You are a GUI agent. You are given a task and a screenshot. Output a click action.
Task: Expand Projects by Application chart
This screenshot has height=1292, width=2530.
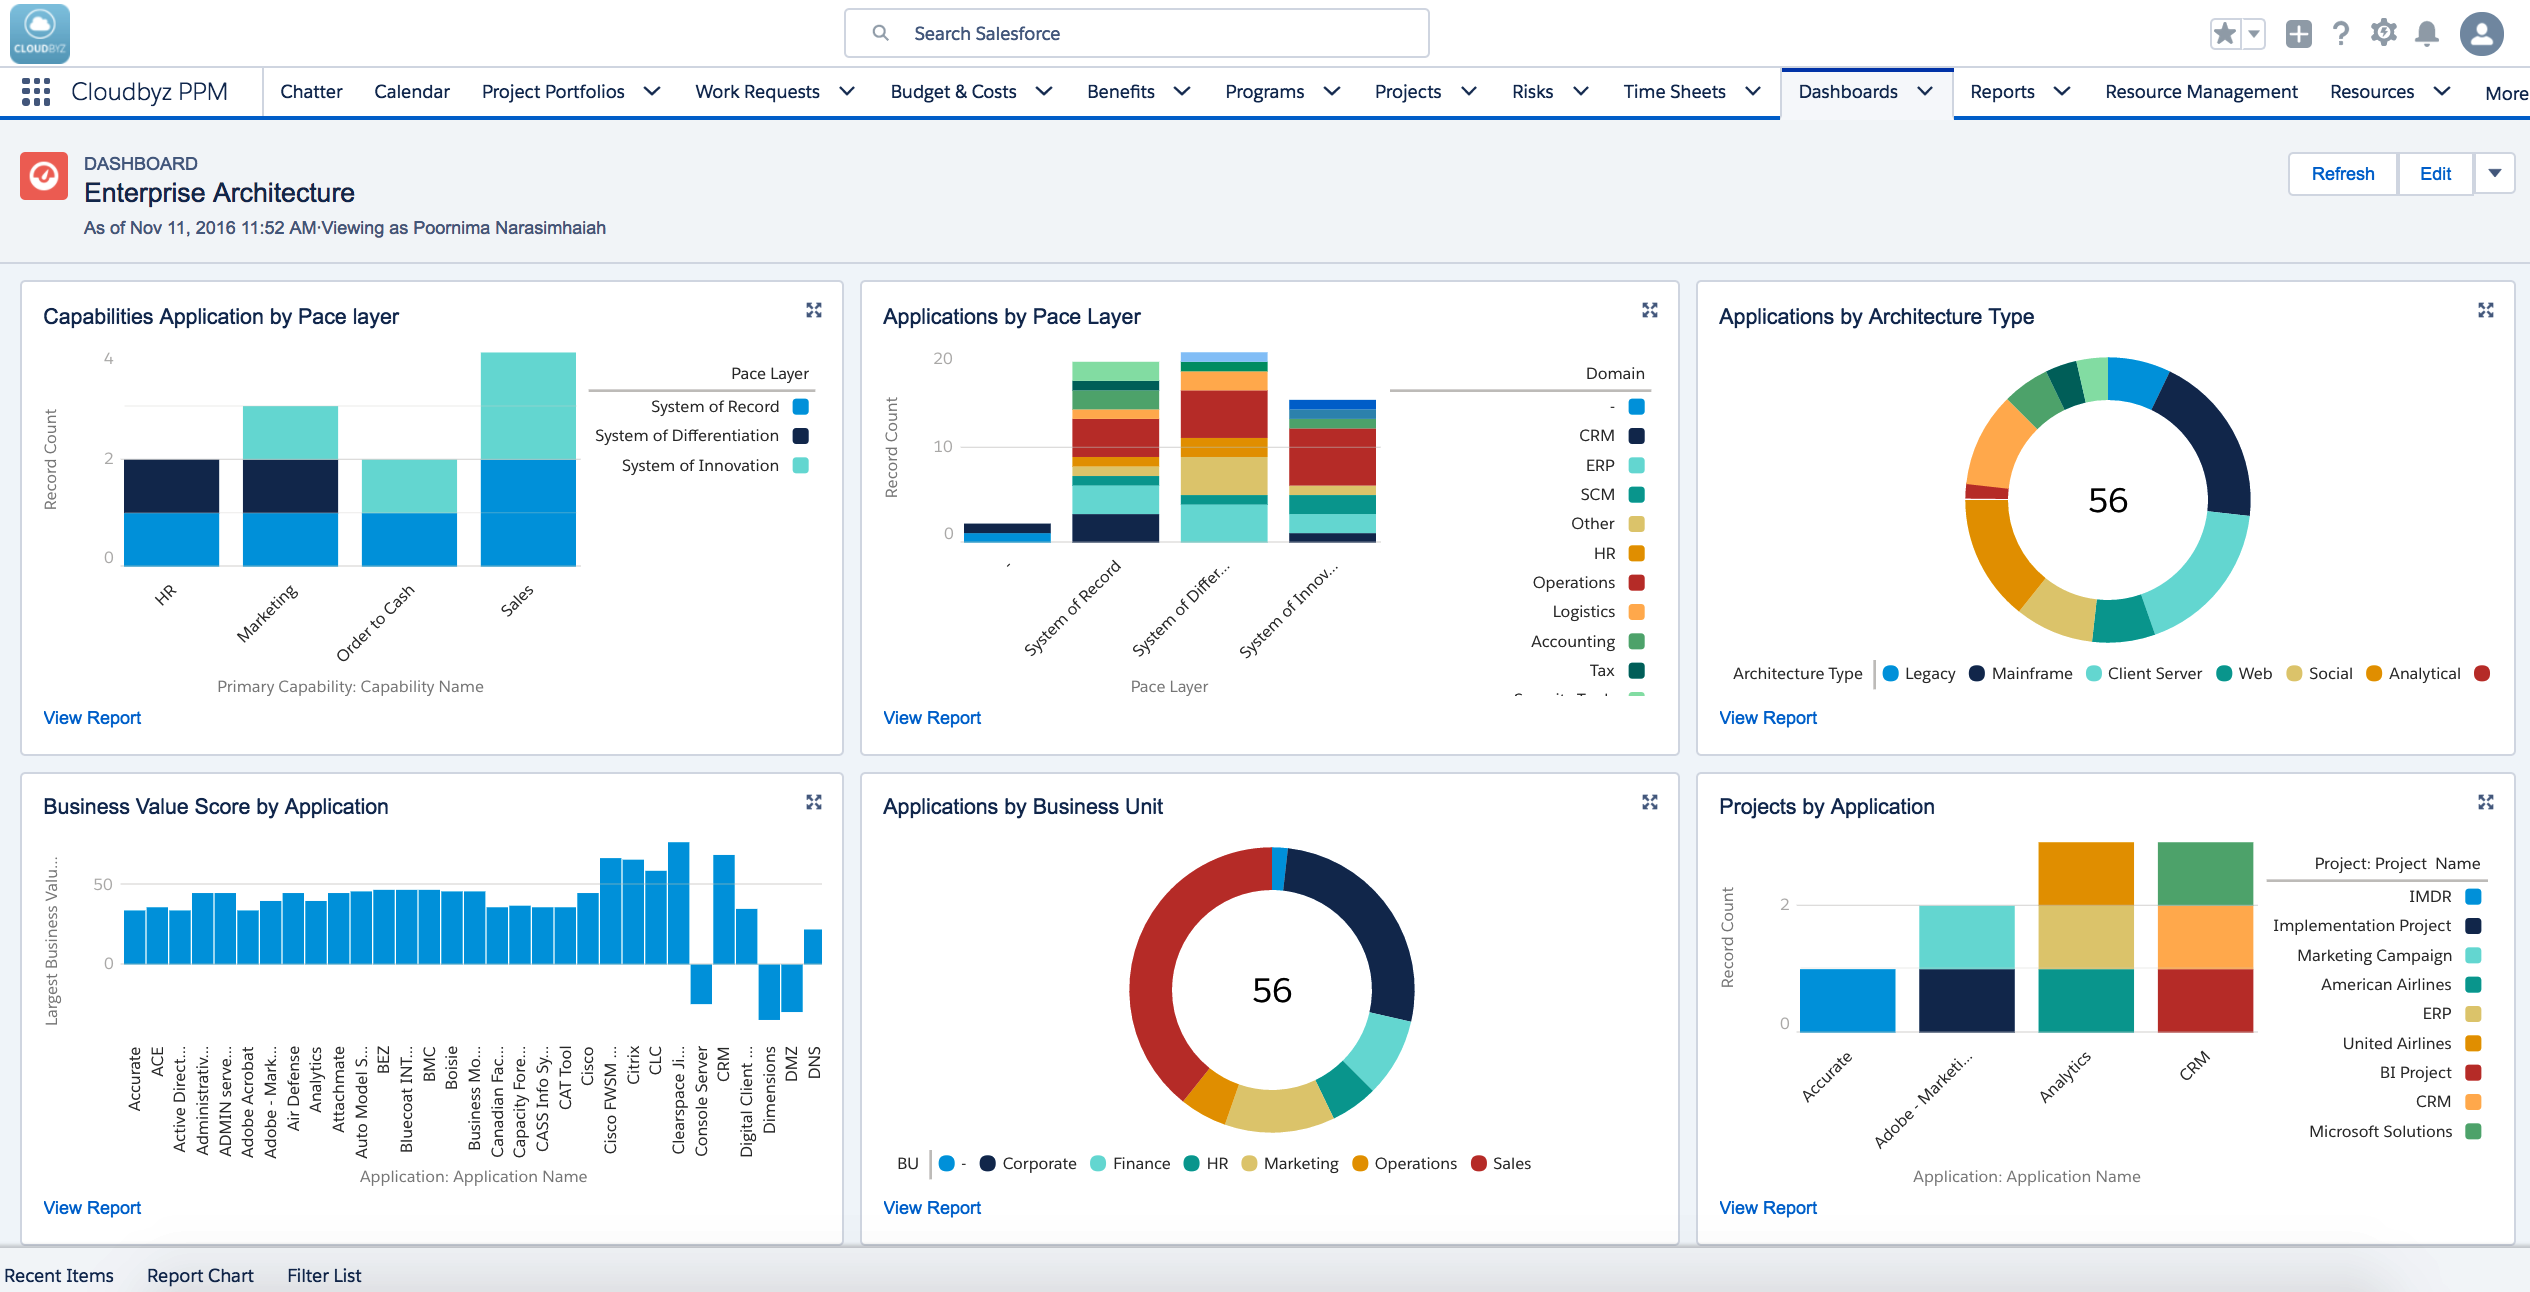pos(2486,802)
